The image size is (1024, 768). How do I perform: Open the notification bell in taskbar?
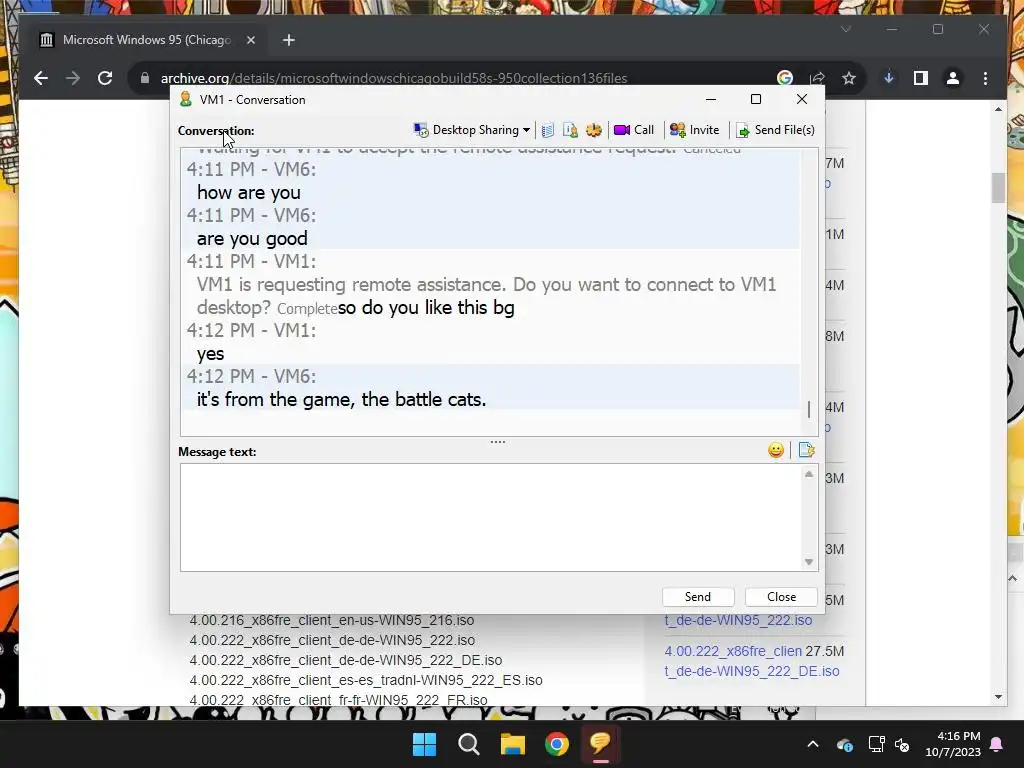pyautogui.click(x=997, y=744)
